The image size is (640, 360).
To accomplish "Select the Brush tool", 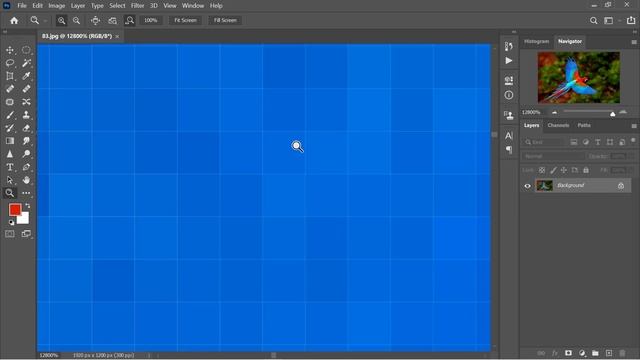I will tap(10, 115).
